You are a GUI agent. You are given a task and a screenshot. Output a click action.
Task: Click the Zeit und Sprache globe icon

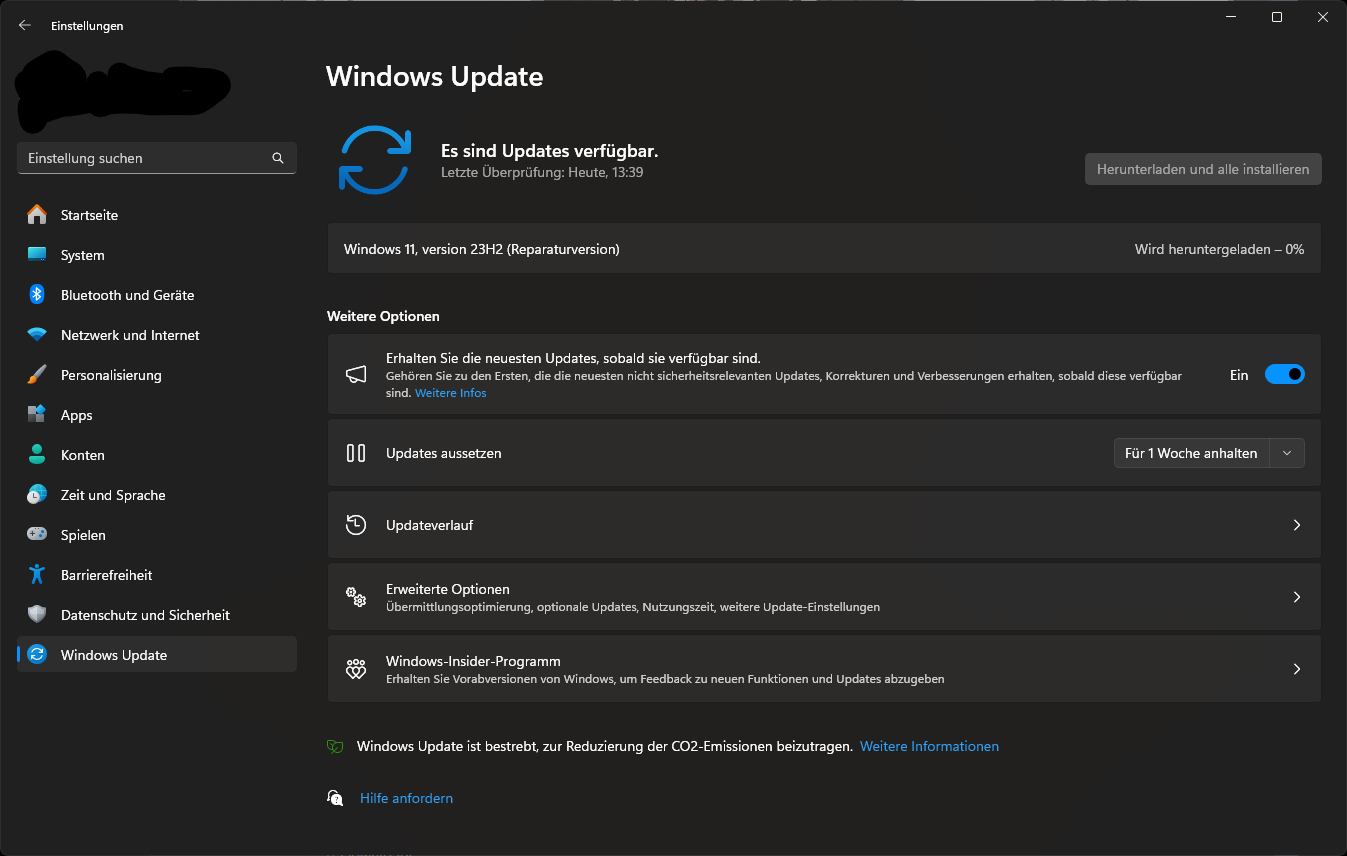[37, 495]
